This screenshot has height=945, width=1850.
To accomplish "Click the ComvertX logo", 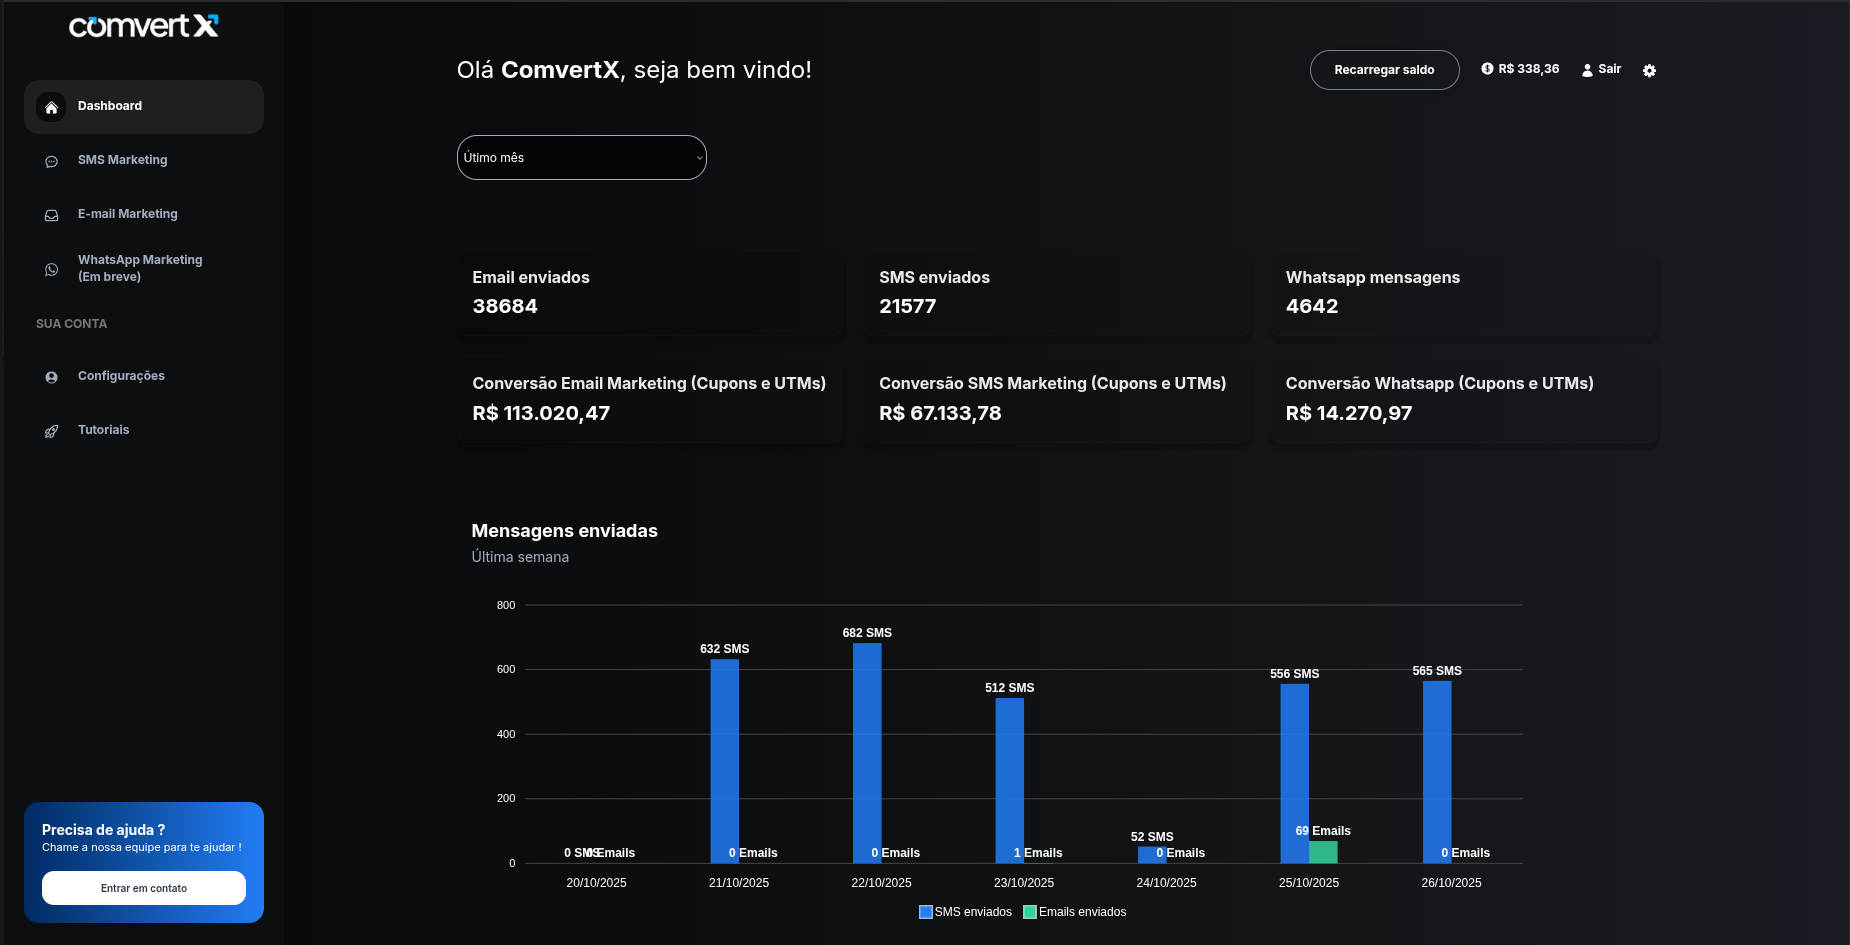I will pos(143,26).
